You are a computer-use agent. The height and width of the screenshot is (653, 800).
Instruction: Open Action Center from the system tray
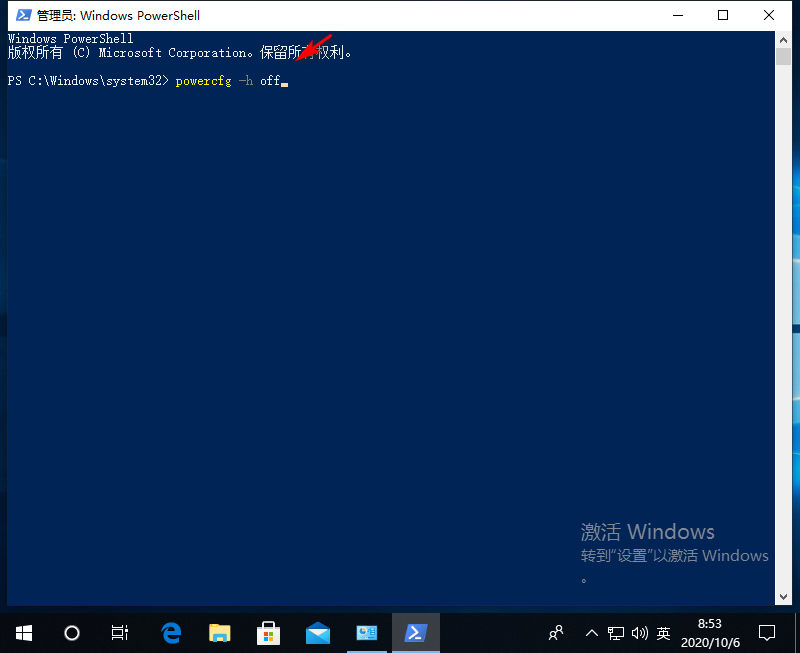click(x=765, y=633)
